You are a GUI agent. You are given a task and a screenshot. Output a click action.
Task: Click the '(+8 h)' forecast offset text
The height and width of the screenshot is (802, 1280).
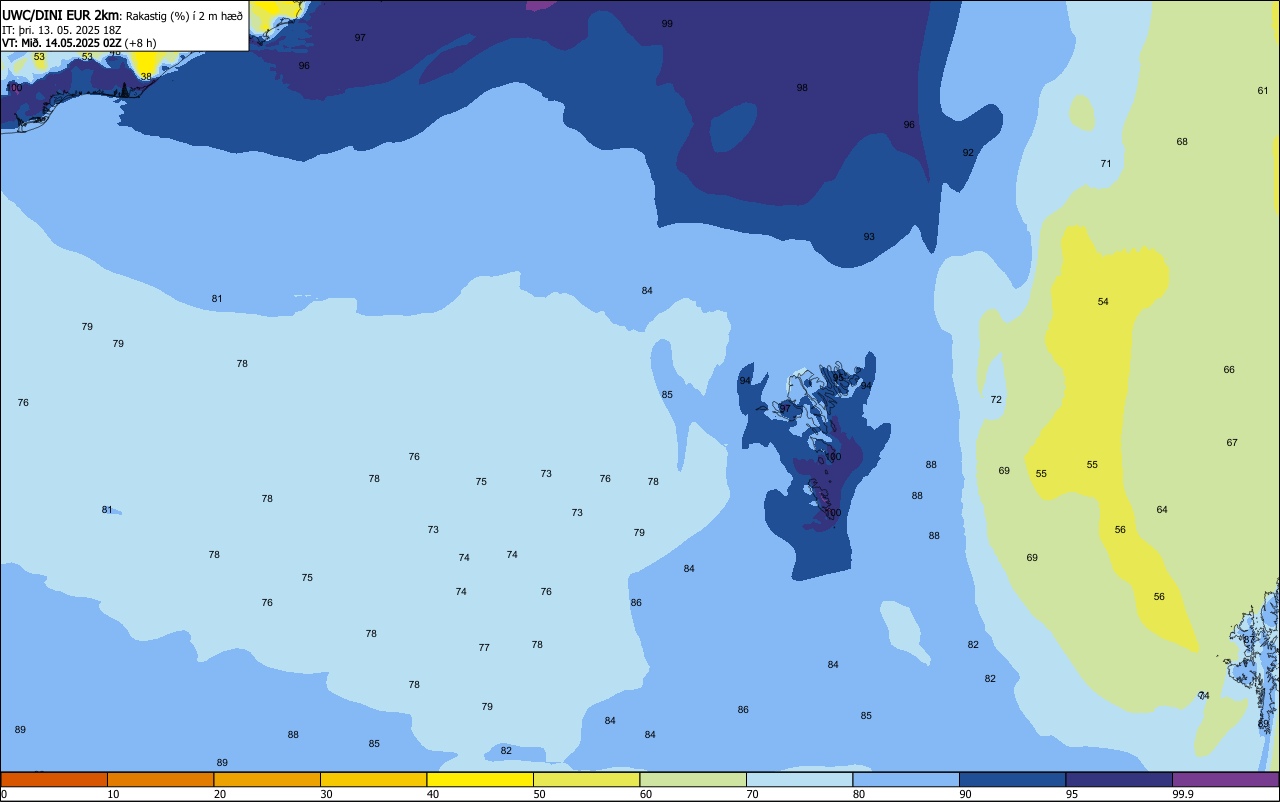[141, 43]
